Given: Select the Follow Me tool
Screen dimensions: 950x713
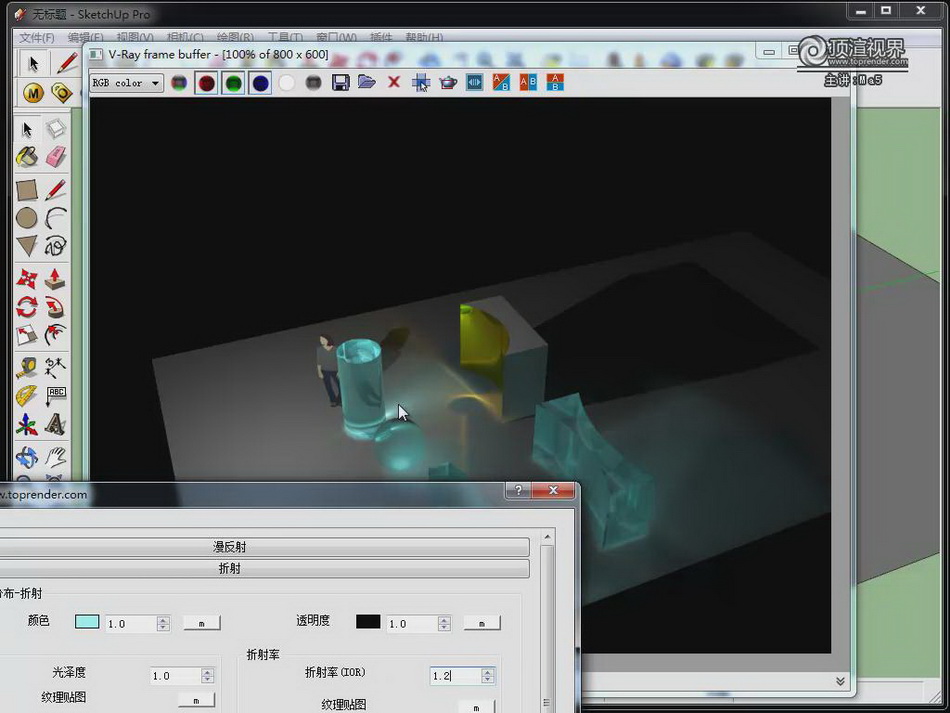Looking at the screenshot, I should pyautogui.click(x=55, y=307).
